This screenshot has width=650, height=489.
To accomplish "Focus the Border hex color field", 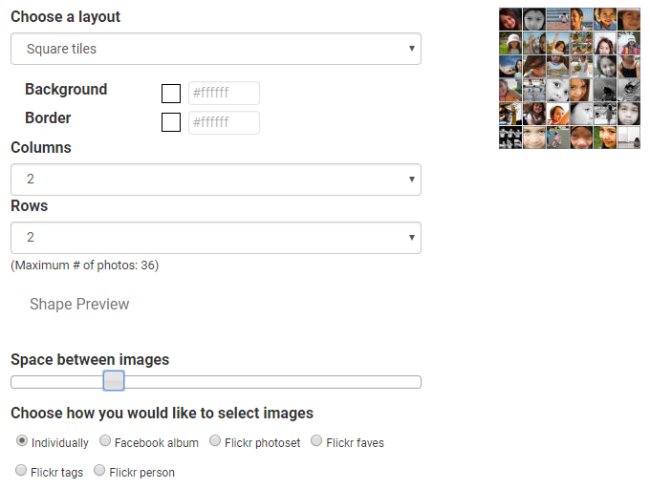I will [224, 122].
